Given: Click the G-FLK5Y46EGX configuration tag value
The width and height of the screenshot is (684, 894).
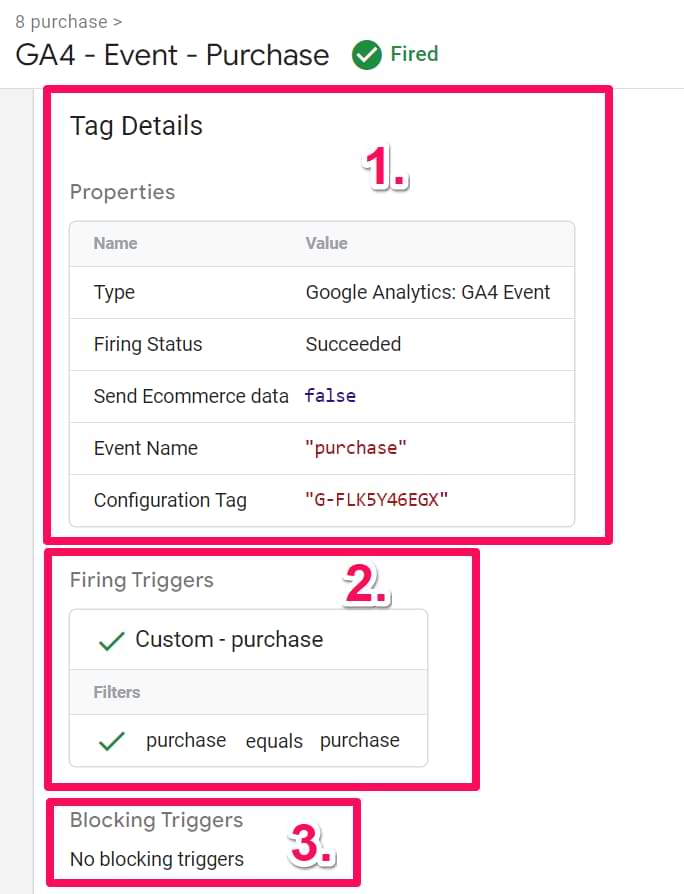Looking at the screenshot, I should click(x=376, y=500).
